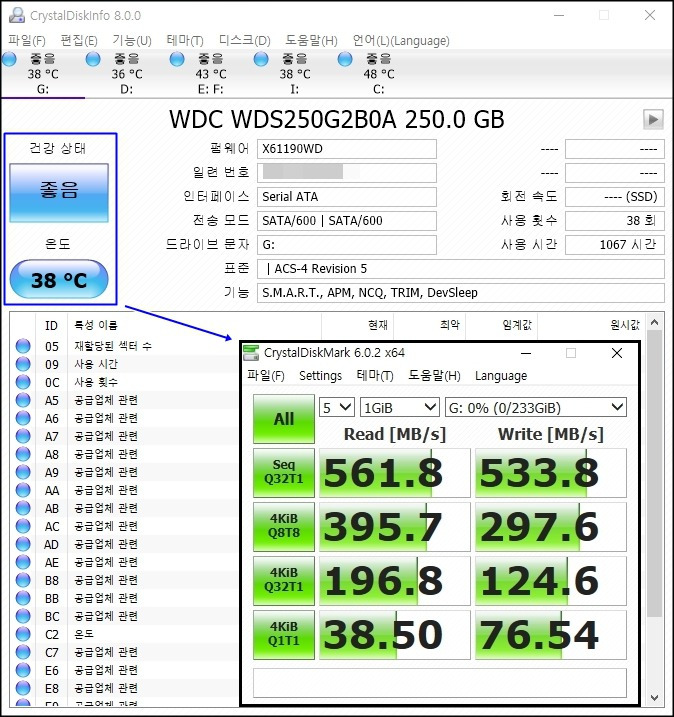Open Settings menu in CrystalDiskMark
The image size is (674, 717).
(x=321, y=376)
